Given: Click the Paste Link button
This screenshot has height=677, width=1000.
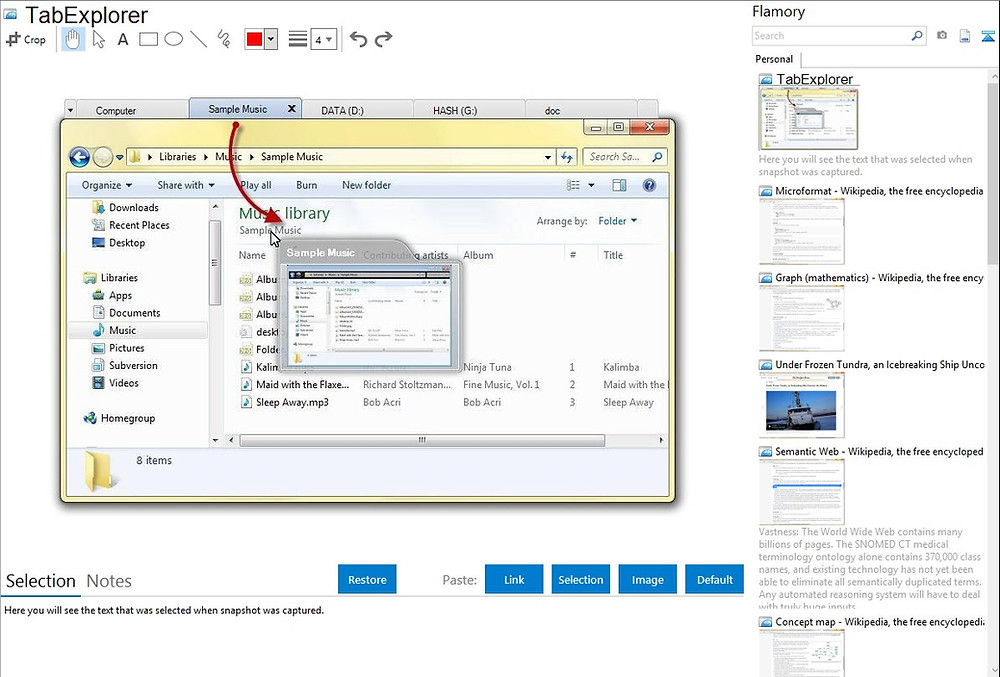Looking at the screenshot, I should pyautogui.click(x=514, y=579).
